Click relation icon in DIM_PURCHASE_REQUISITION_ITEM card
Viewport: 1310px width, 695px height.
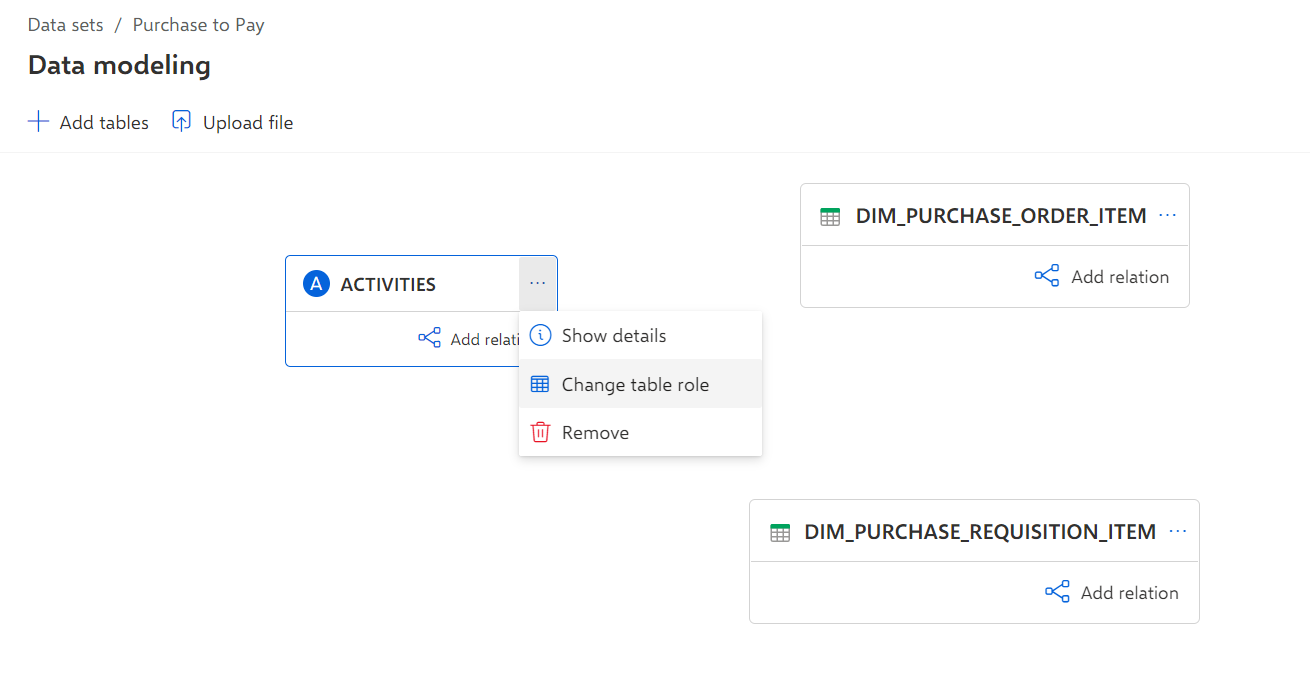pyautogui.click(x=1057, y=592)
